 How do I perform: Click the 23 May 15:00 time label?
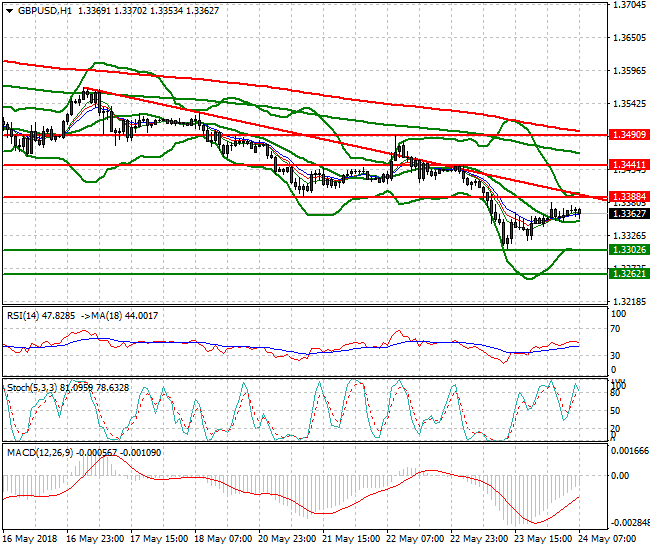[x=543, y=539]
